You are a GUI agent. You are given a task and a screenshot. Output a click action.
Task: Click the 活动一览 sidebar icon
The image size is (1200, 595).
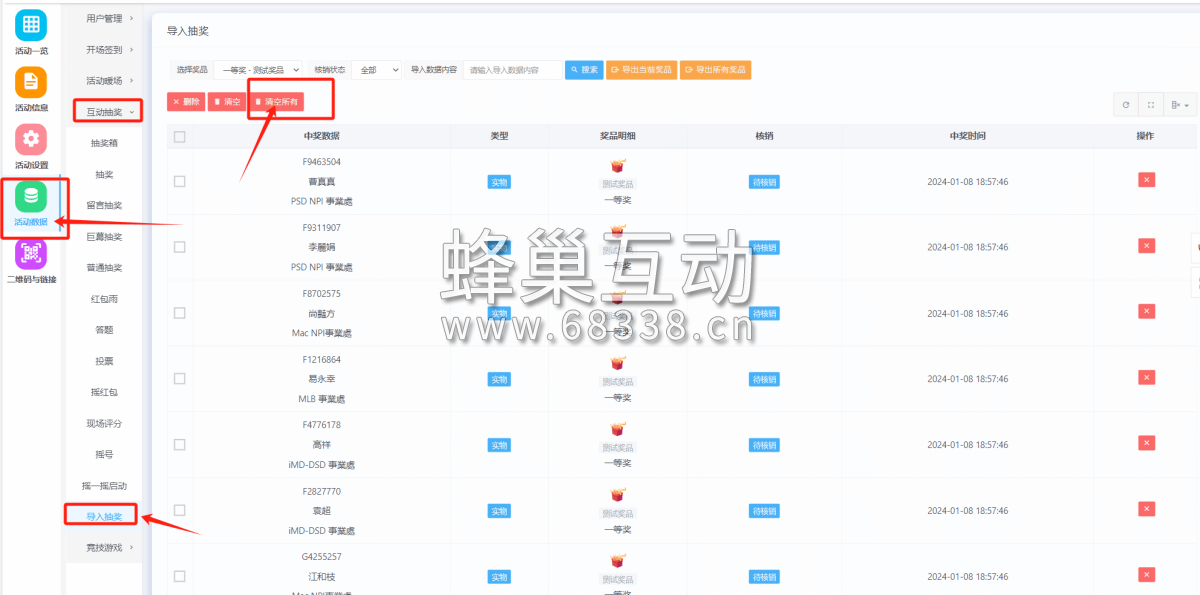(x=32, y=27)
